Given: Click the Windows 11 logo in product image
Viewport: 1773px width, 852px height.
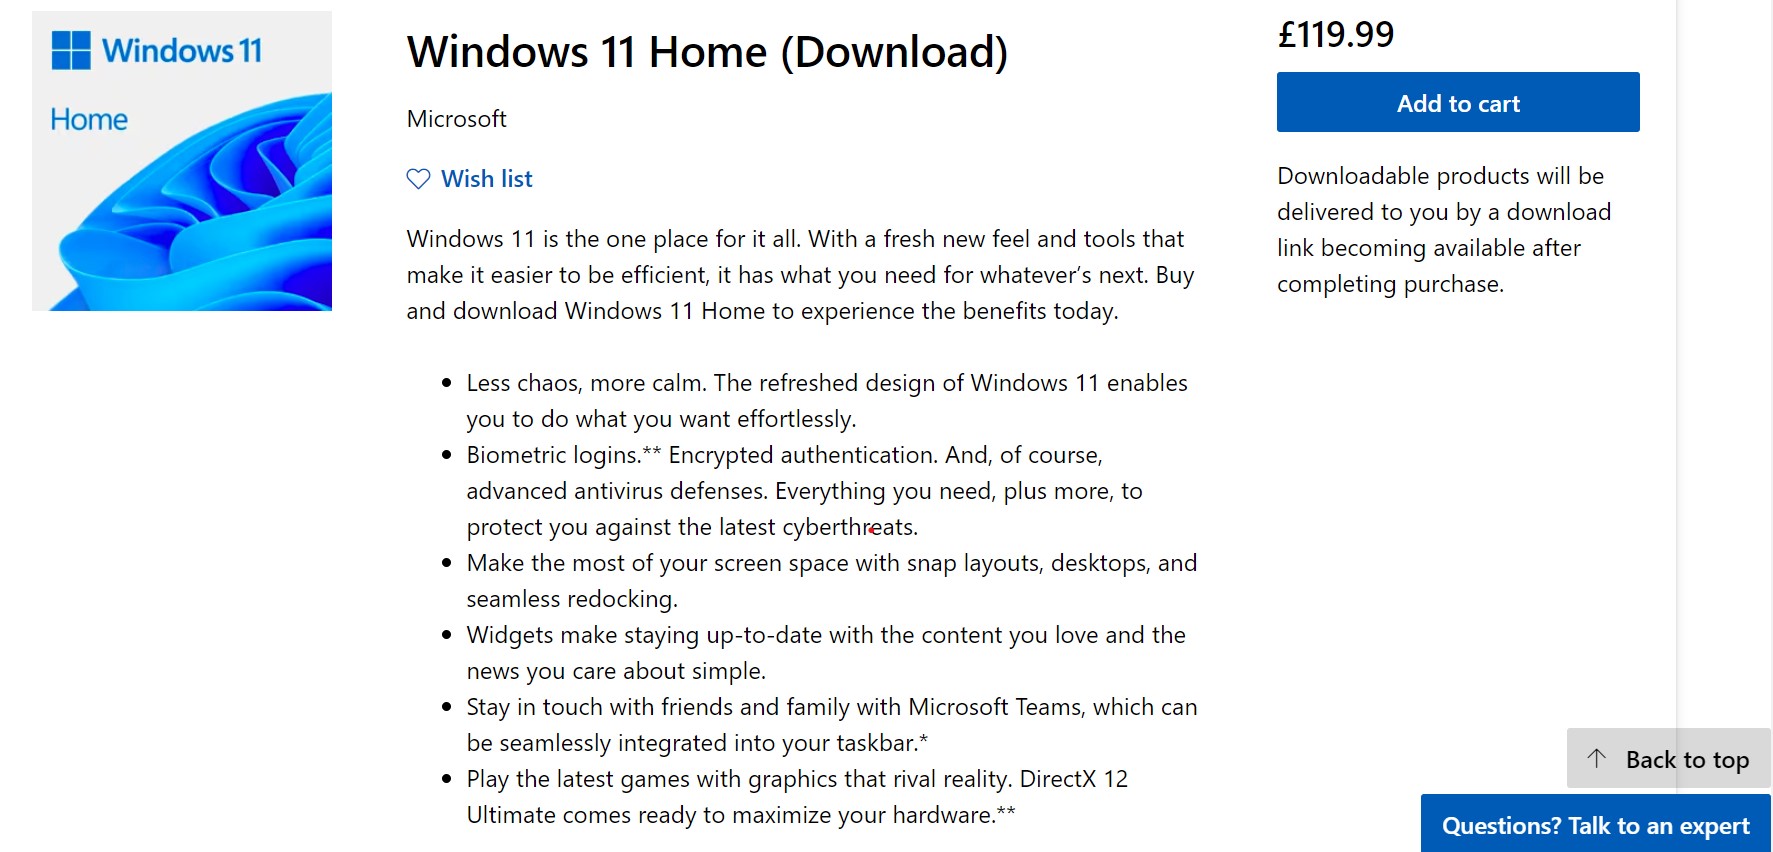Looking at the screenshot, I should point(157,50).
